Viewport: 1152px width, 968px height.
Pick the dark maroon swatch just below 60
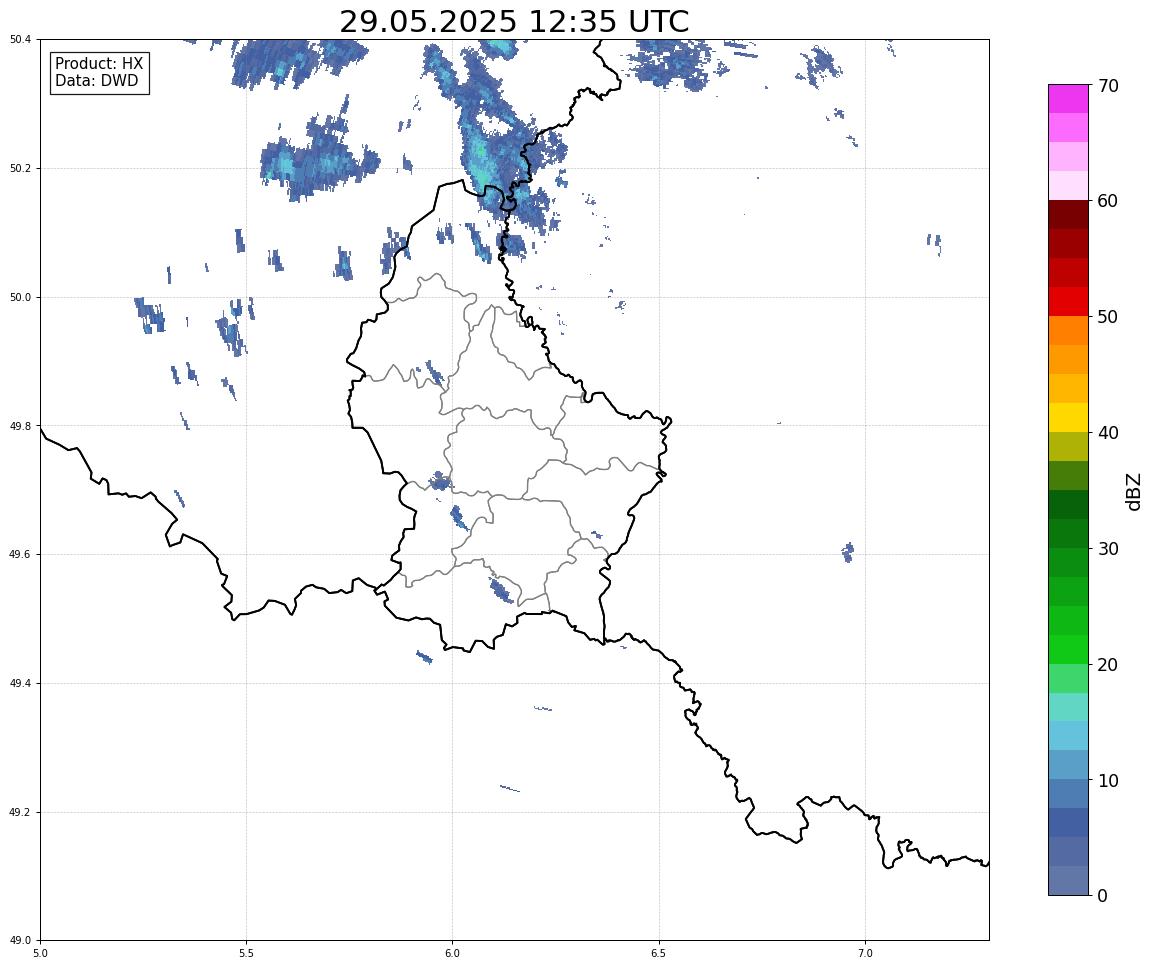pyautogui.click(x=1068, y=214)
